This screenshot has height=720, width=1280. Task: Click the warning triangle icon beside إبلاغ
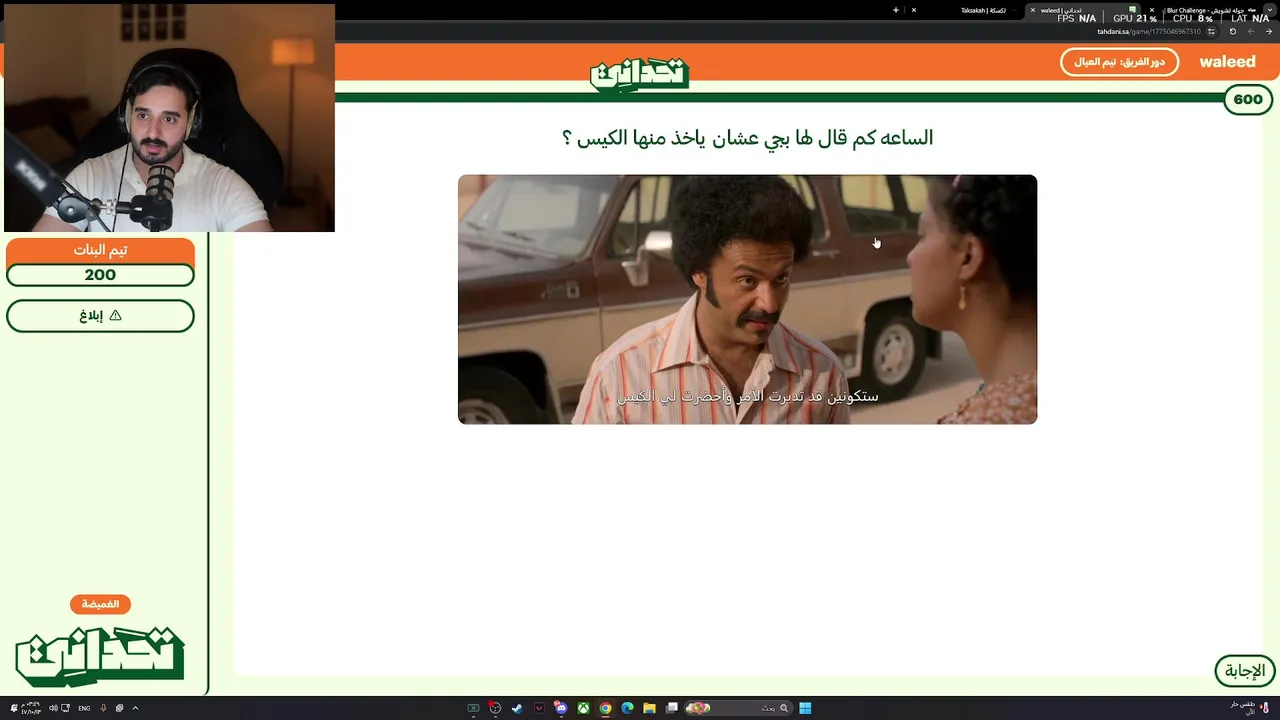click(x=115, y=315)
